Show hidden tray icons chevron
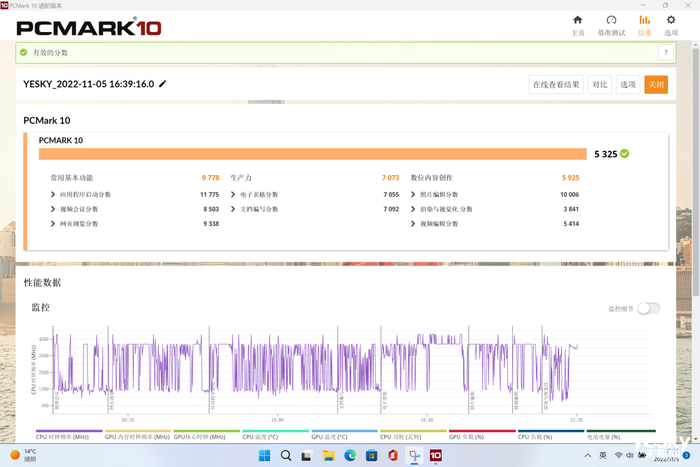The image size is (700, 467). pyautogui.click(x=588, y=455)
